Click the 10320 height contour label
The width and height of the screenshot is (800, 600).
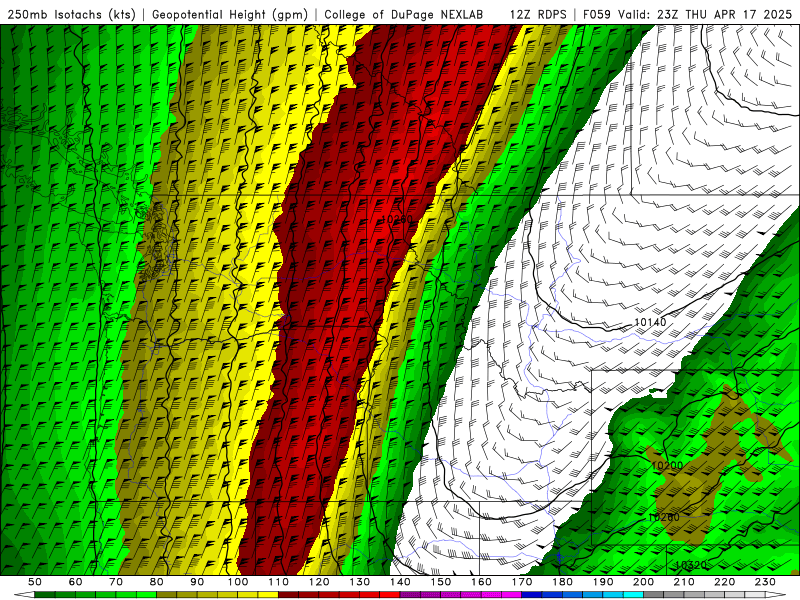pyautogui.click(x=691, y=565)
